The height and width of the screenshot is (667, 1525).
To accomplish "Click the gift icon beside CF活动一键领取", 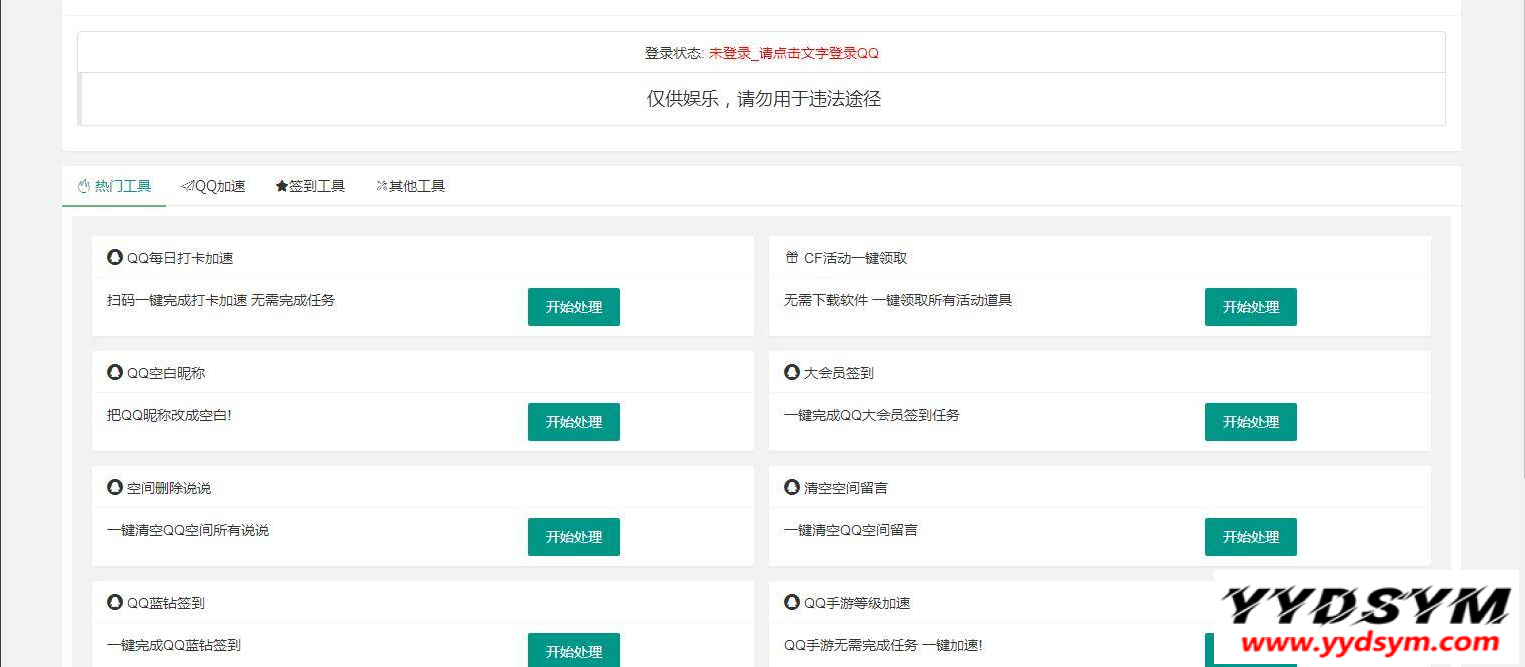I will [x=792, y=258].
